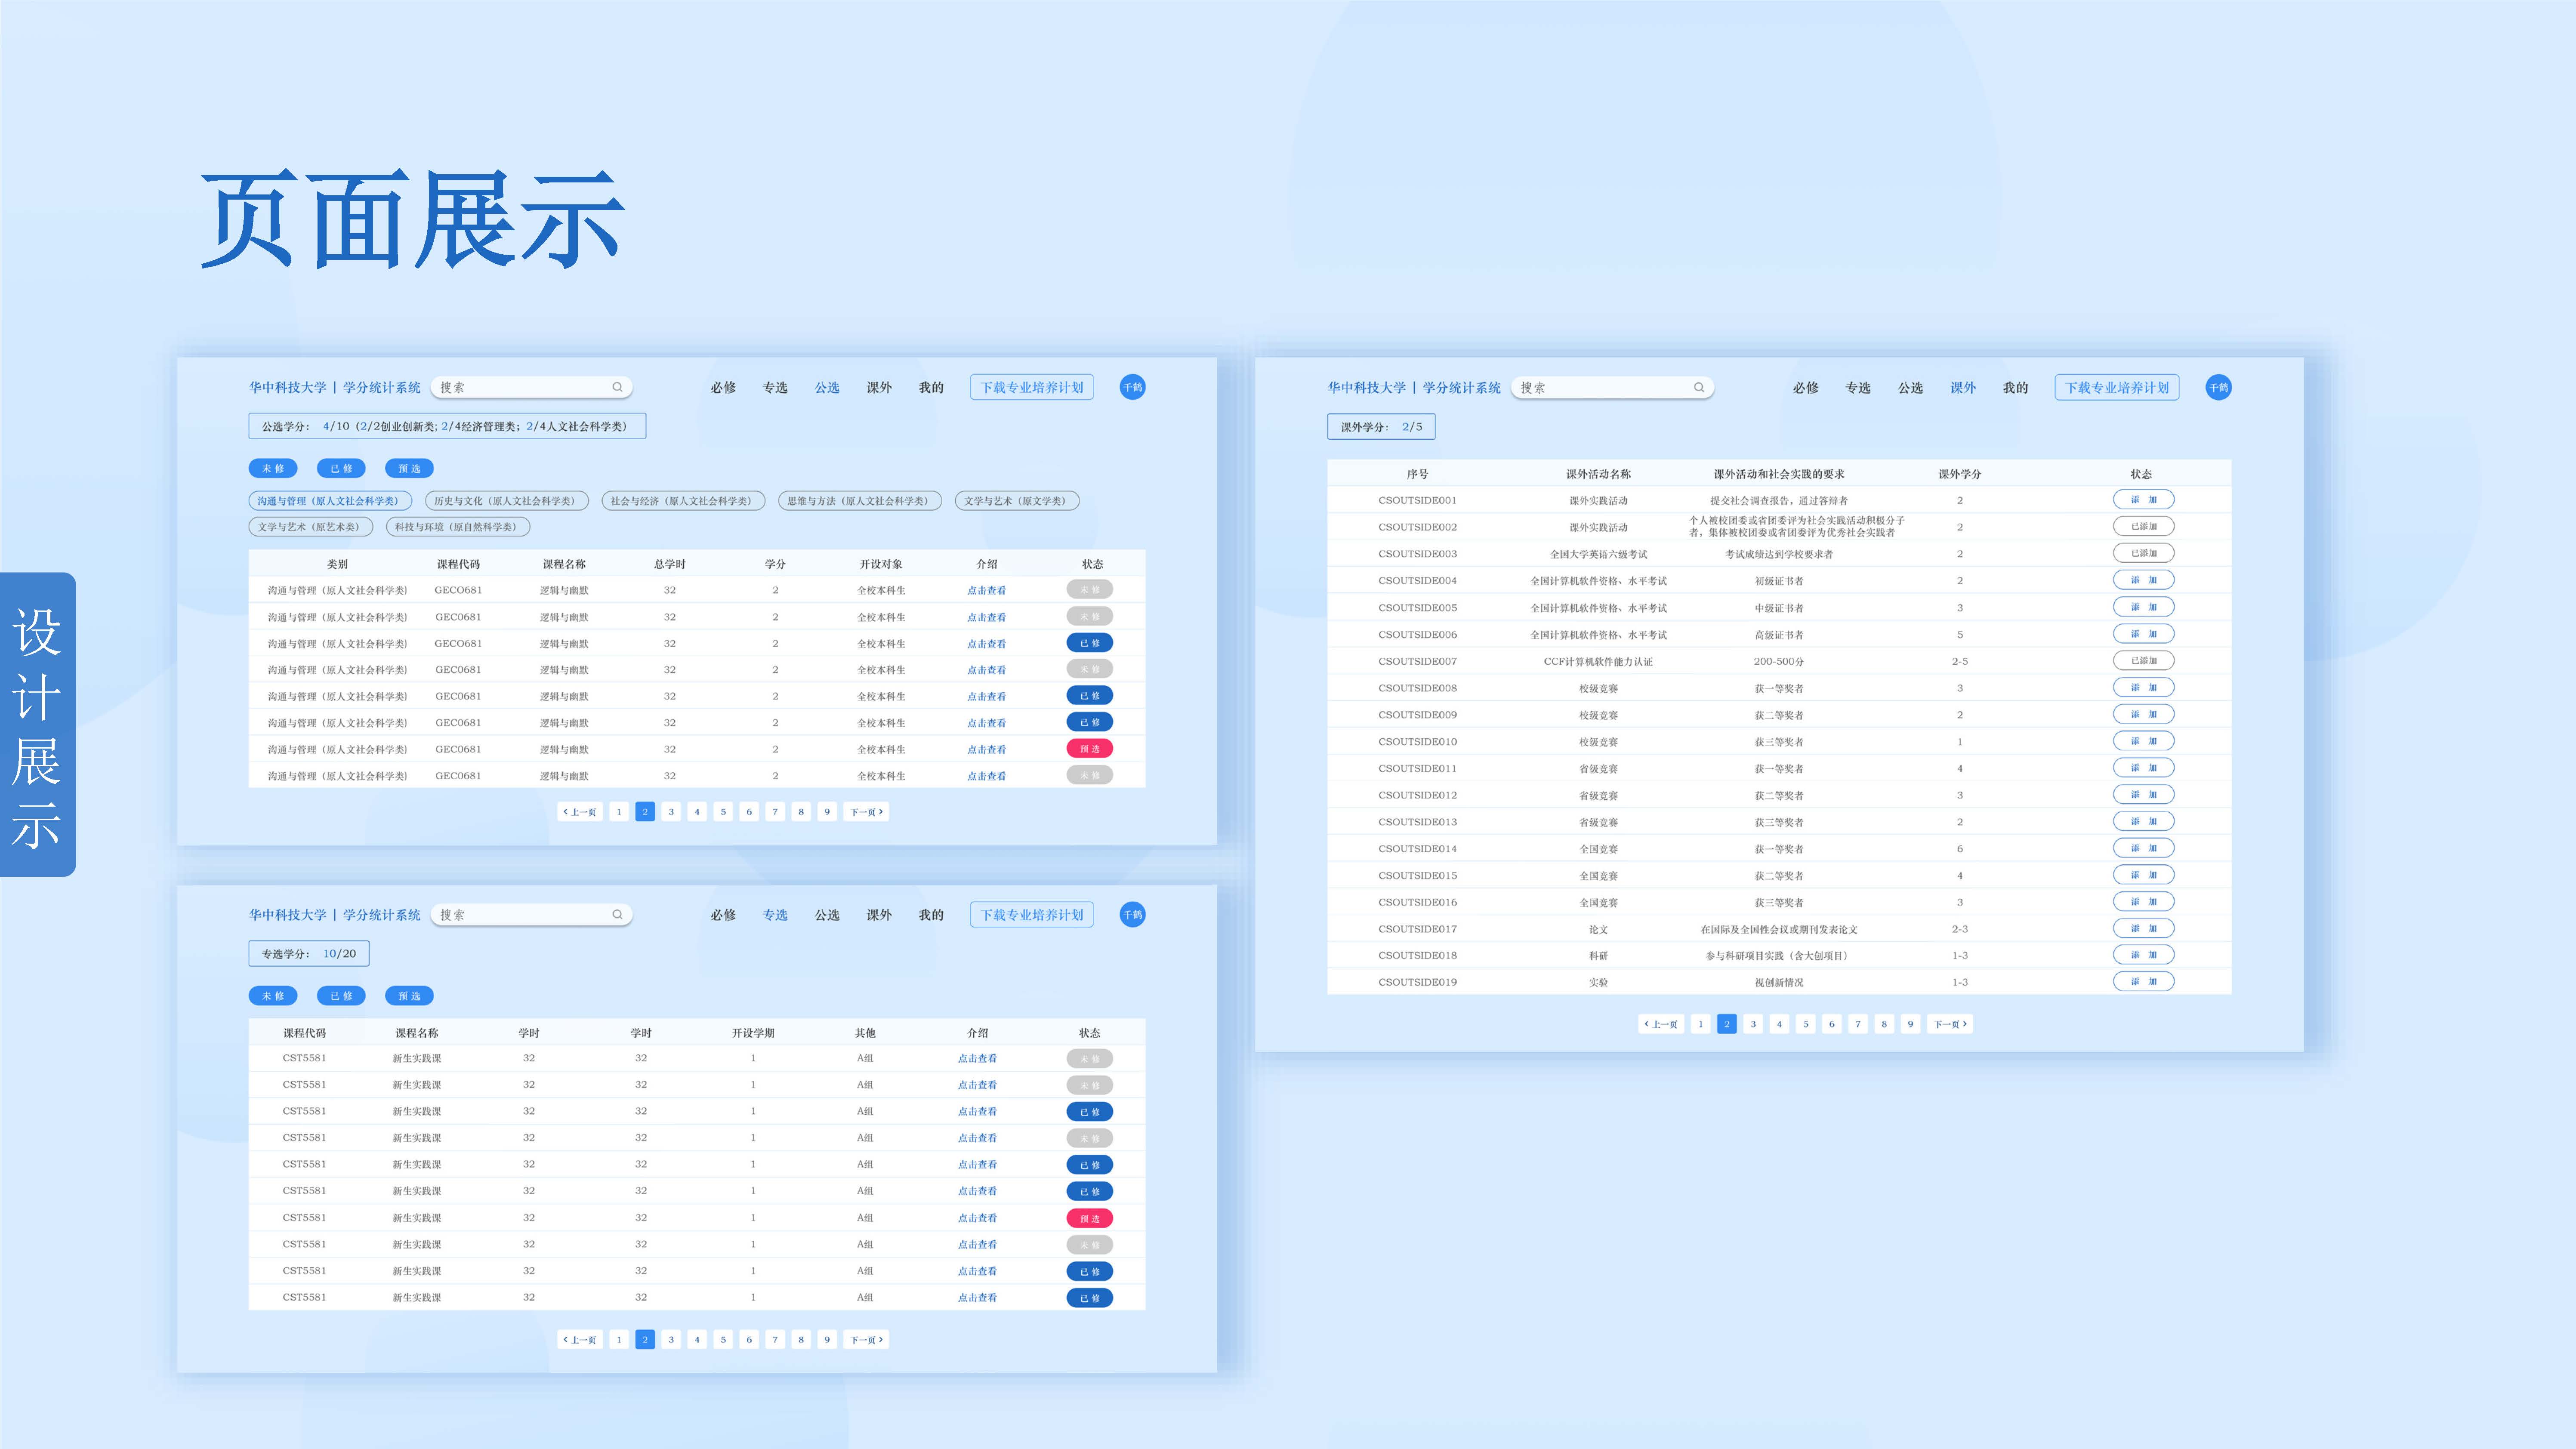
Task: Toggle the 未修 filter pill on the 专选学分 page
Action: point(273,996)
